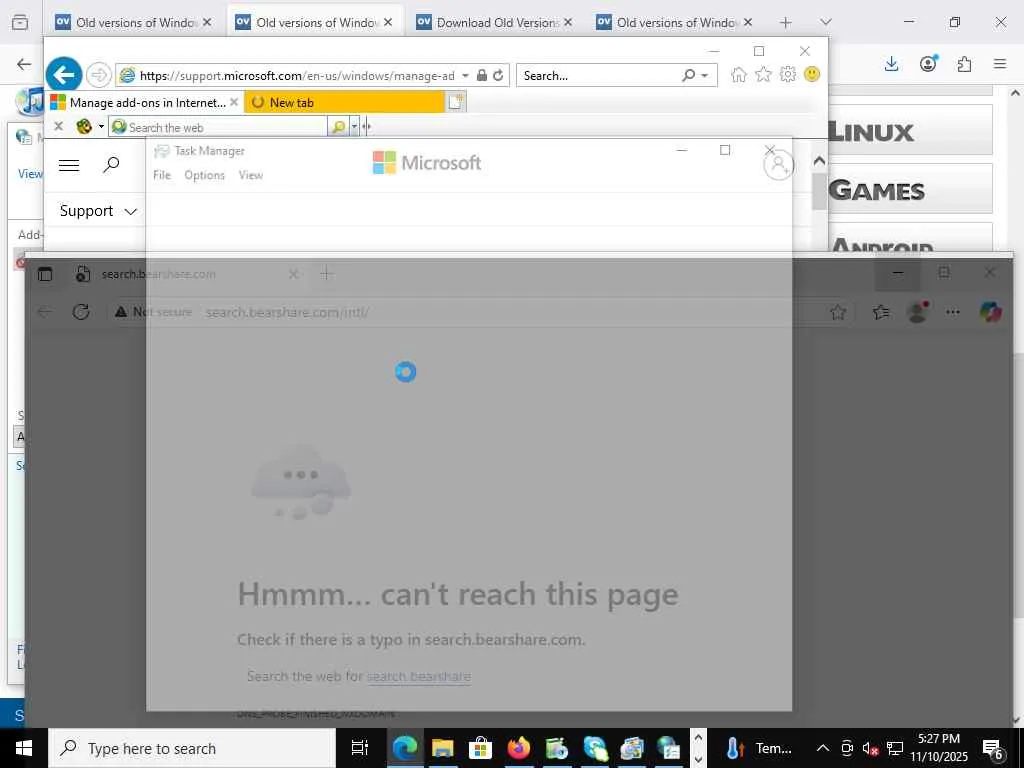Open a new tab in Firefox

[x=786, y=22]
